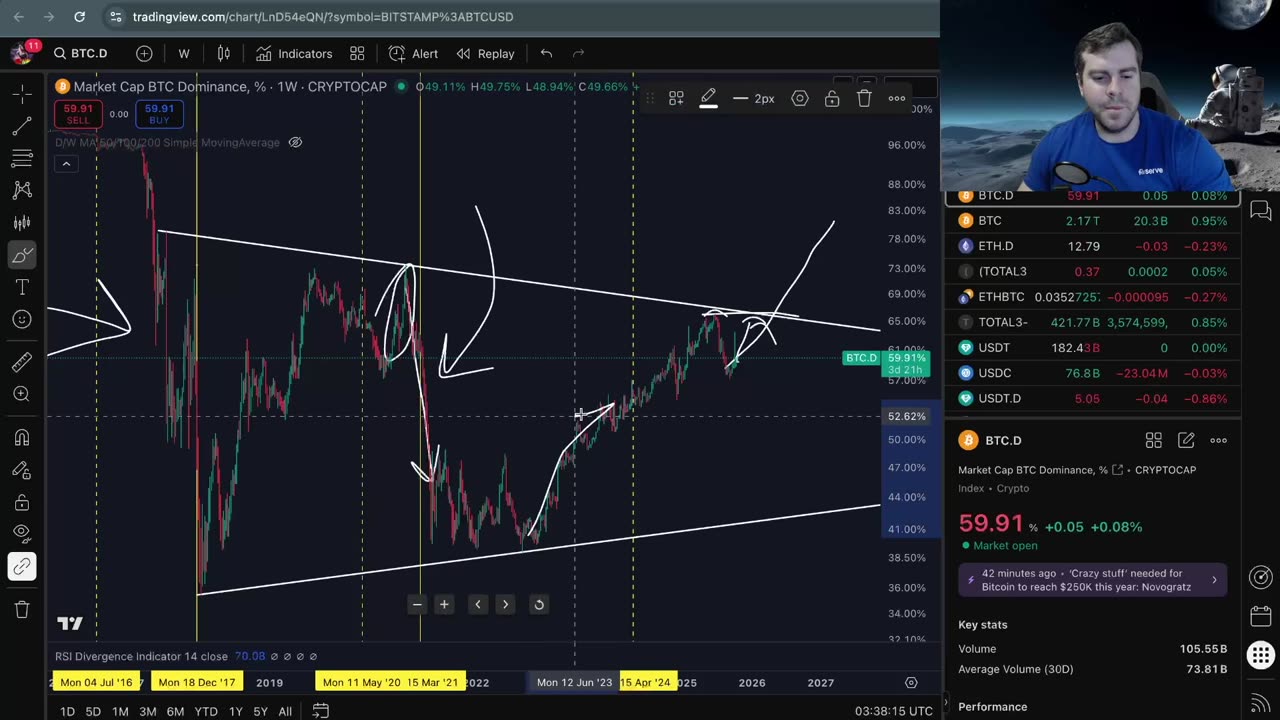
Task: Collapse the indicator legend chevron
Action: click(66, 164)
